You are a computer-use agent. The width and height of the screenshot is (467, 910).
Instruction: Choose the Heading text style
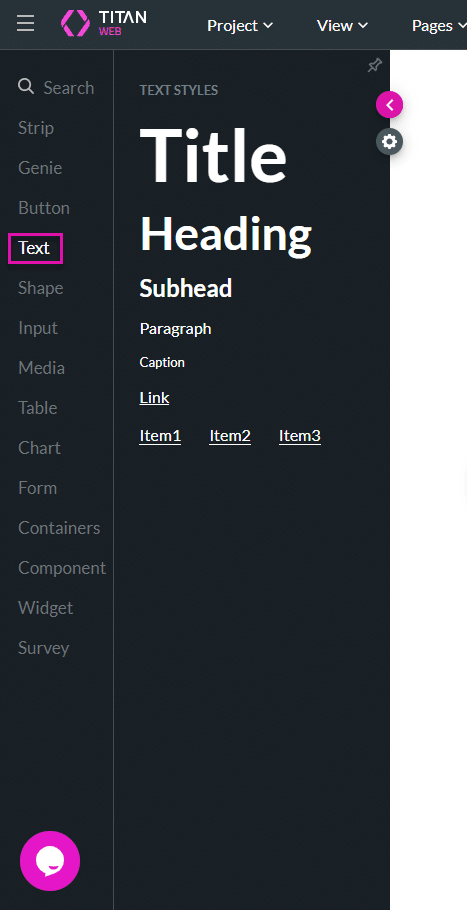click(x=226, y=235)
